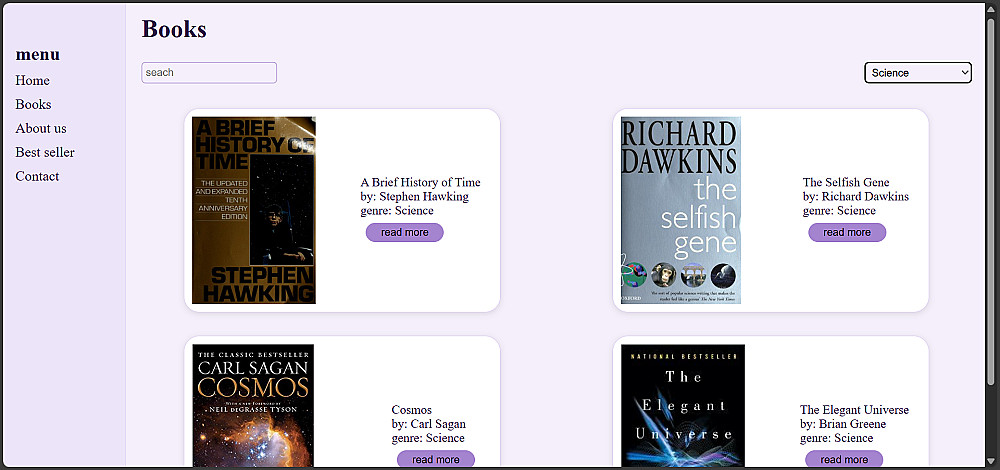Click genre: Science under Carl Sagan
The width and height of the screenshot is (1000, 470).
[428, 438]
